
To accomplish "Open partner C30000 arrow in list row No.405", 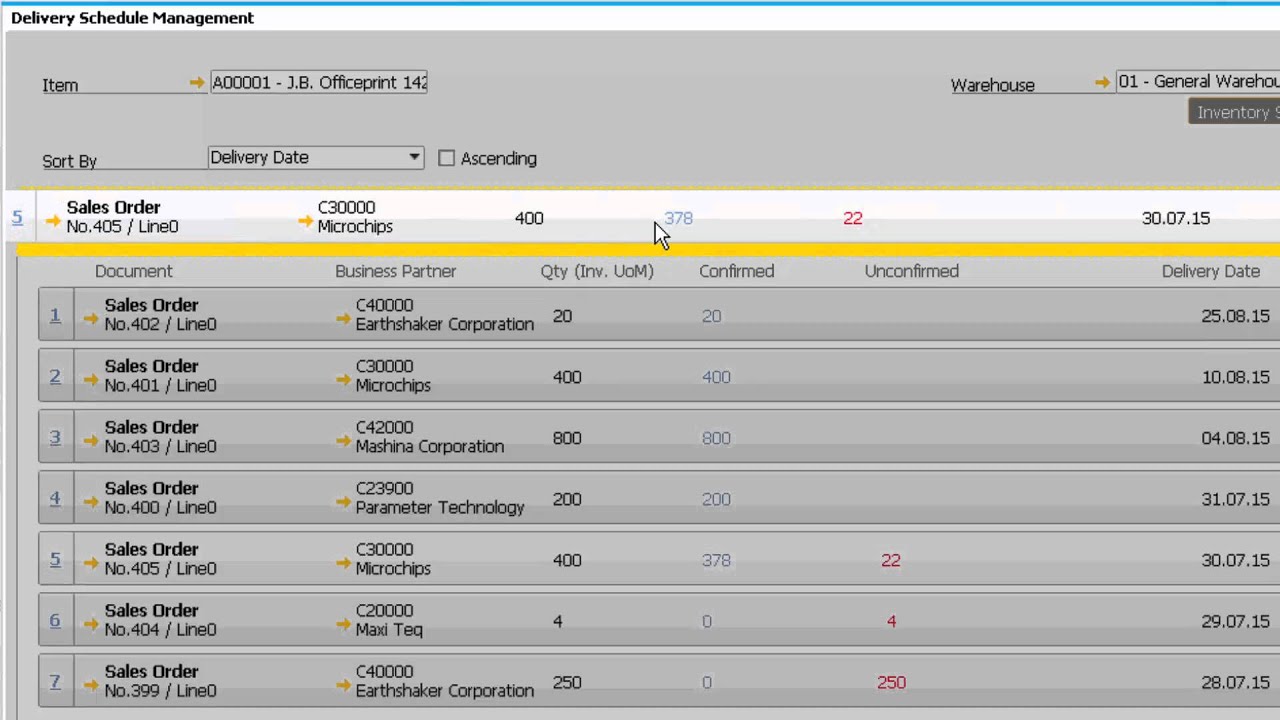I will (343, 563).
